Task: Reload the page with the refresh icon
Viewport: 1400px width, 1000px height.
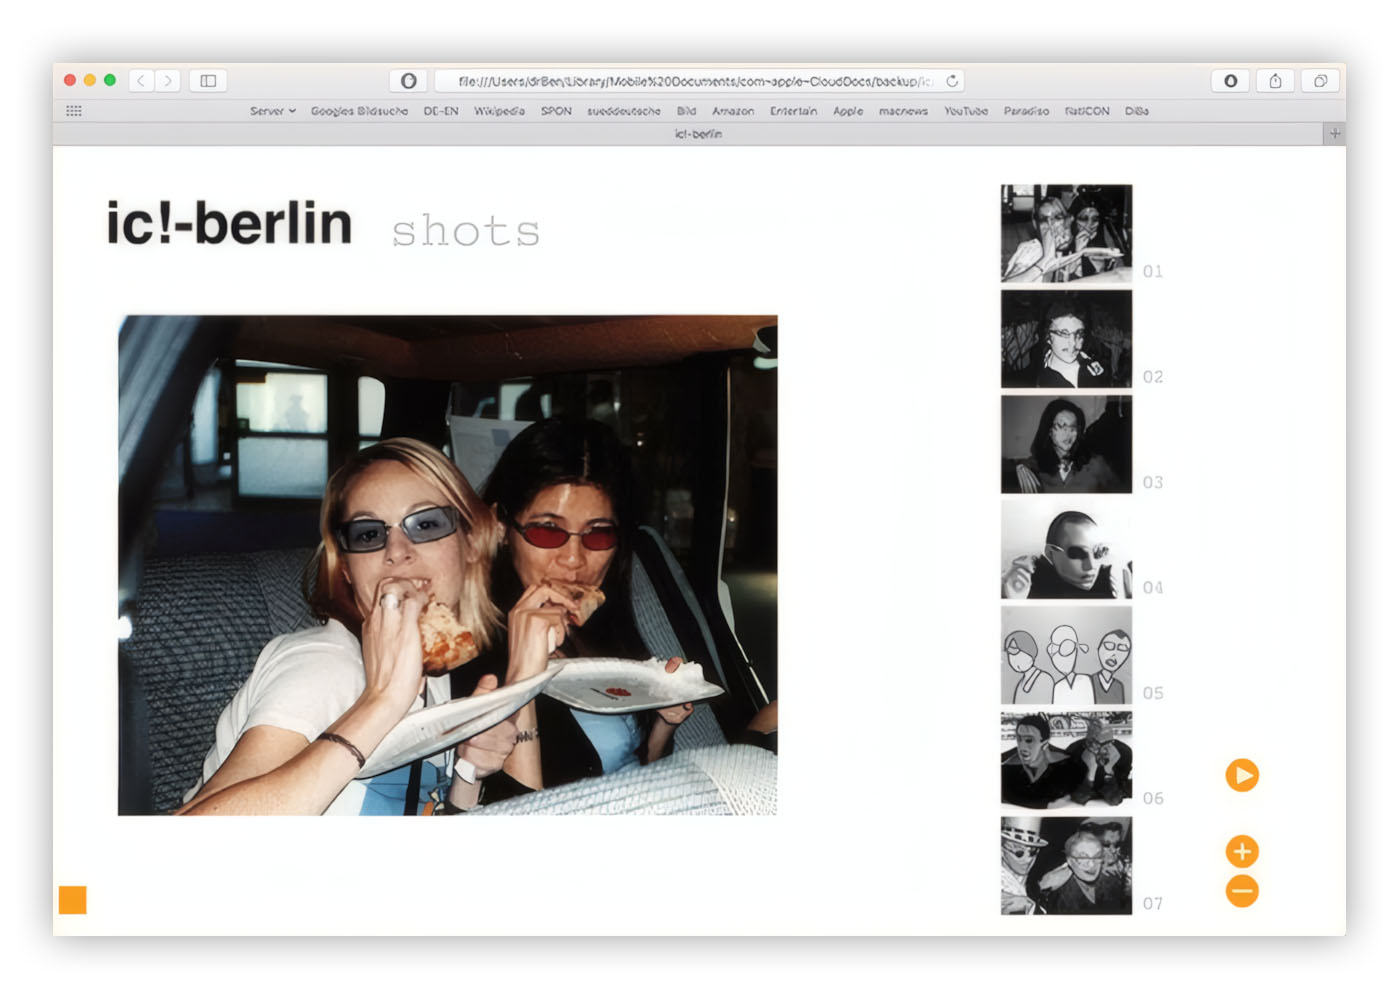Action: [x=952, y=81]
